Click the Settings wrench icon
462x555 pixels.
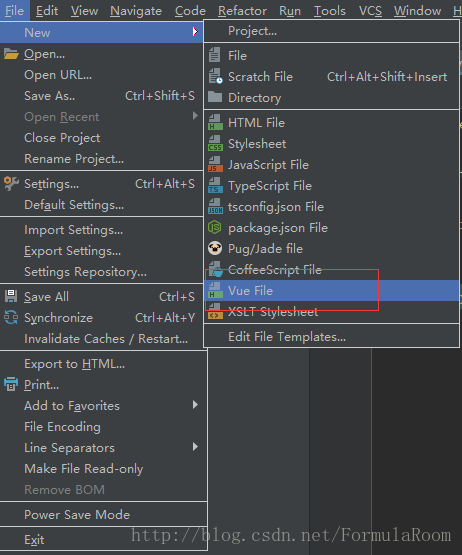[x=11, y=184]
